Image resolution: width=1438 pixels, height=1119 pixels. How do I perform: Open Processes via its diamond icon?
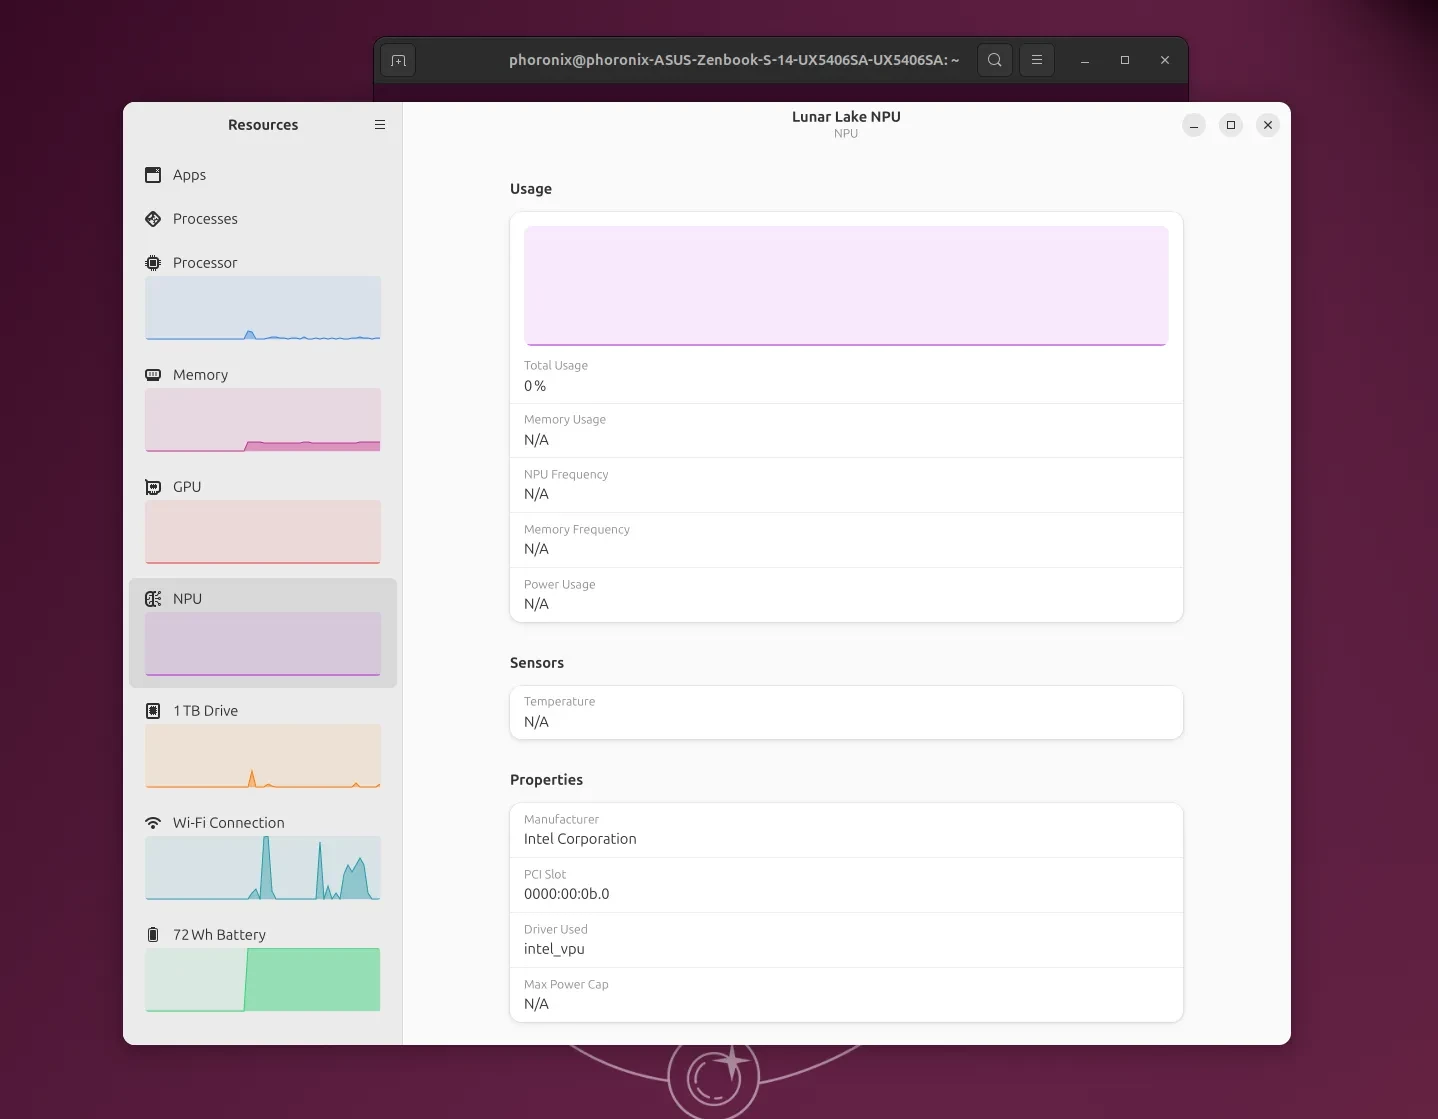coord(153,219)
